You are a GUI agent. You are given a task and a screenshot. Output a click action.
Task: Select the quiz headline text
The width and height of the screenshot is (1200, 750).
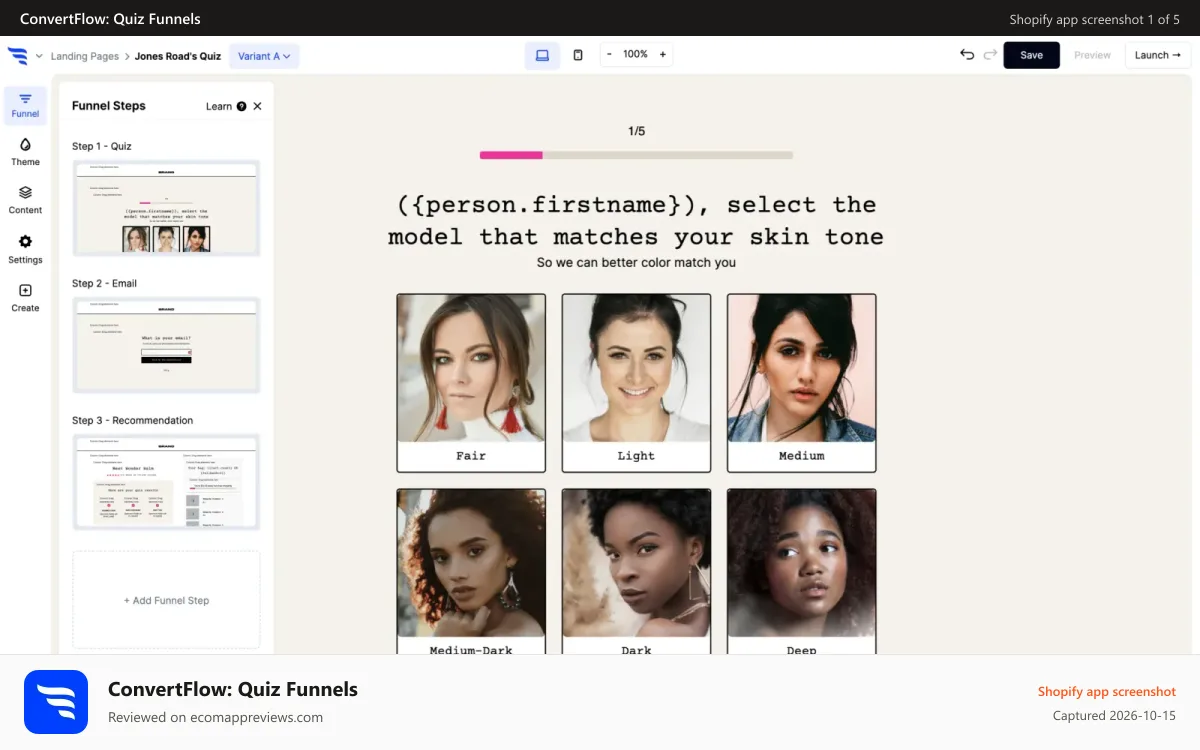pos(636,220)
